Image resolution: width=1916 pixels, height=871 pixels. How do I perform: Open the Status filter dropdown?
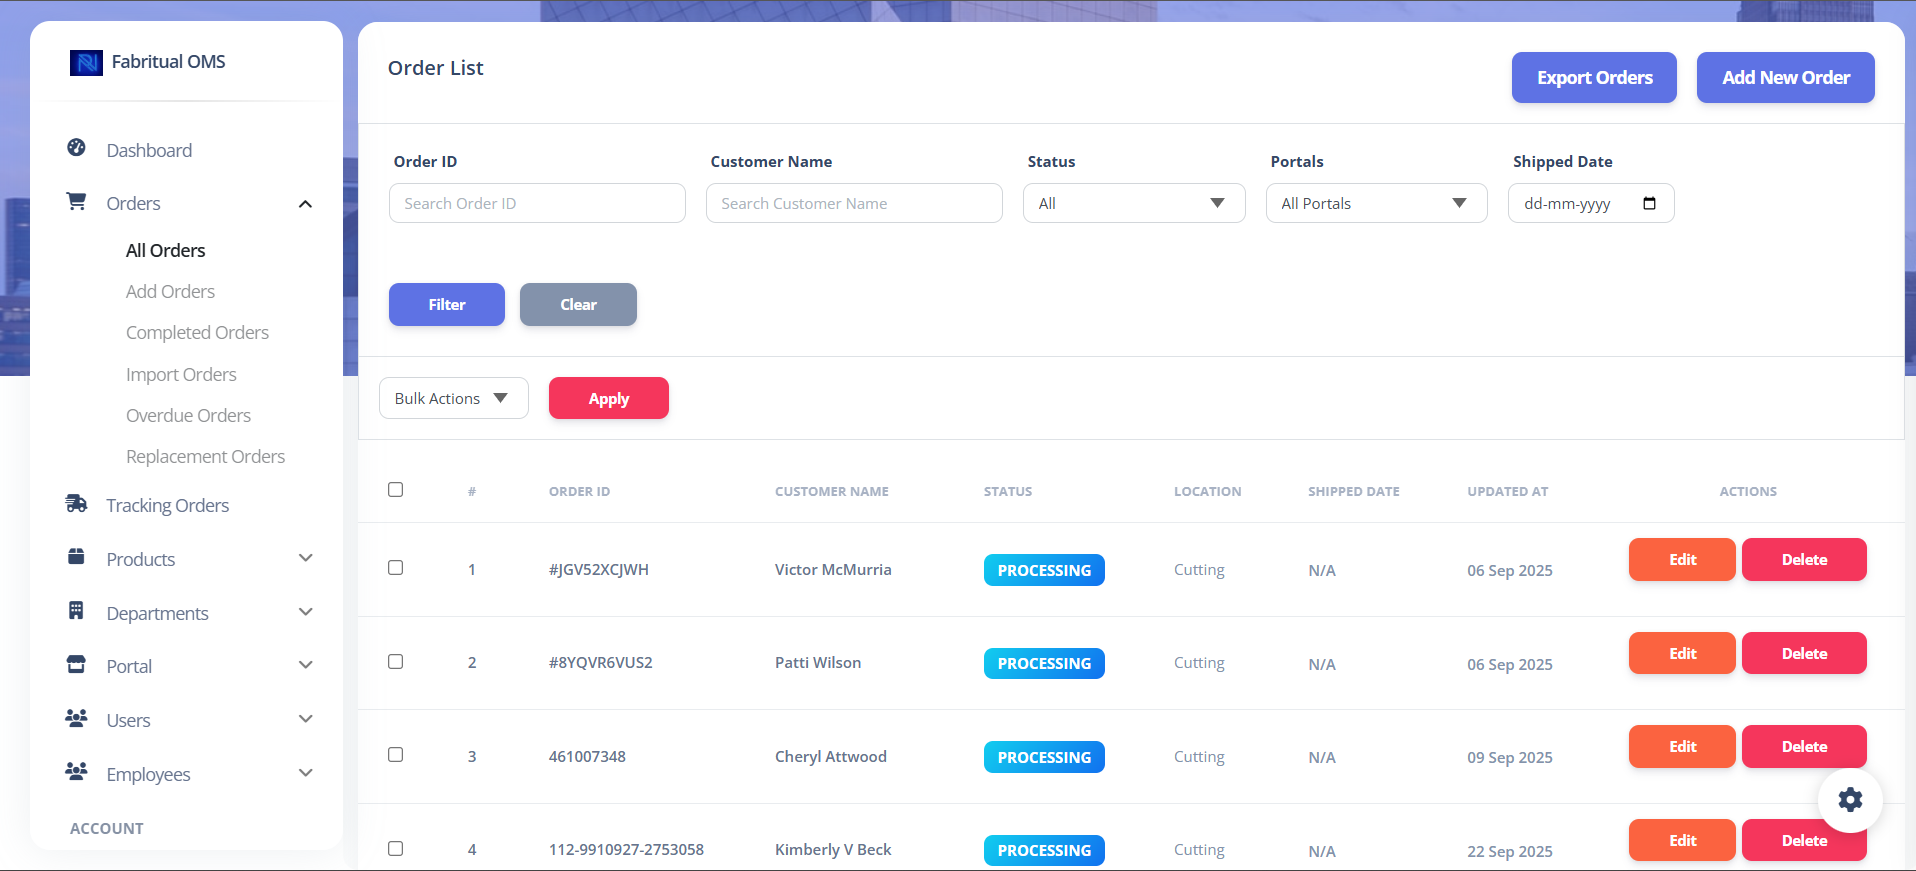(1133, 204)
